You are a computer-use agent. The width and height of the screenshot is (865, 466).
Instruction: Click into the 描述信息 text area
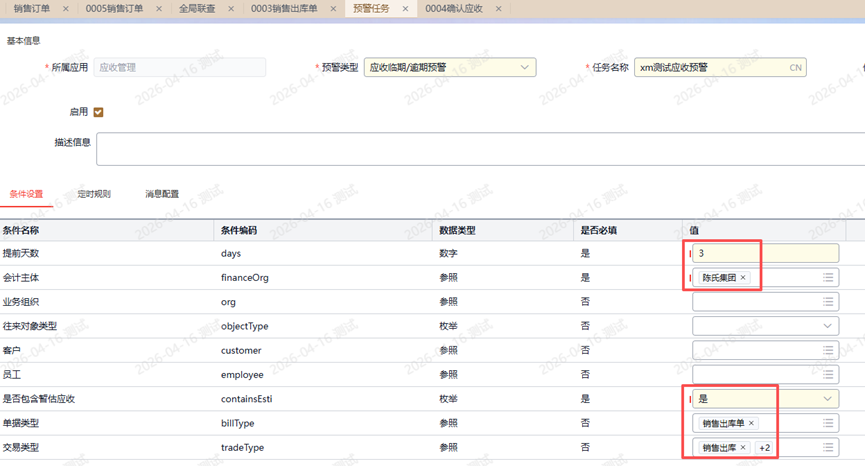coord(480,149)
